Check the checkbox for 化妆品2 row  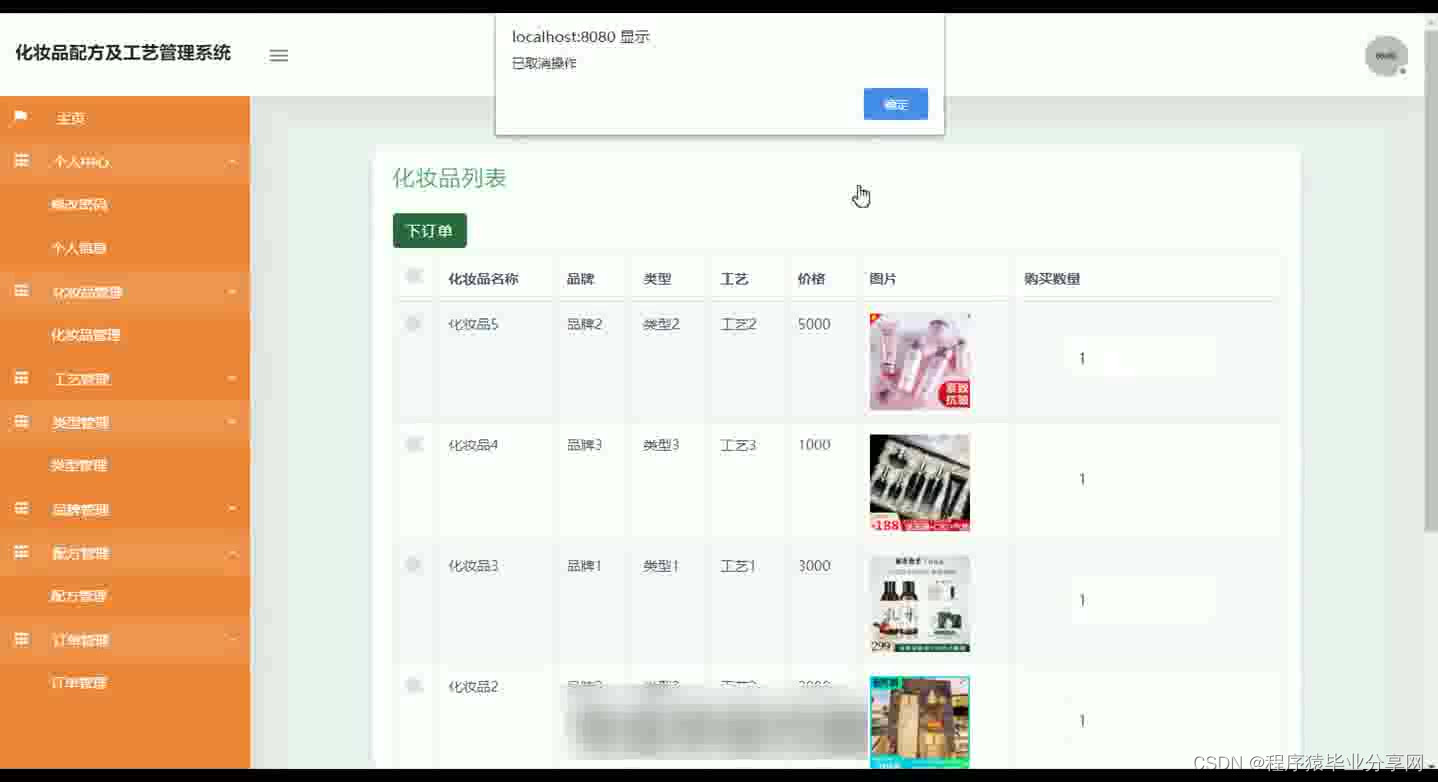point(413,686)
